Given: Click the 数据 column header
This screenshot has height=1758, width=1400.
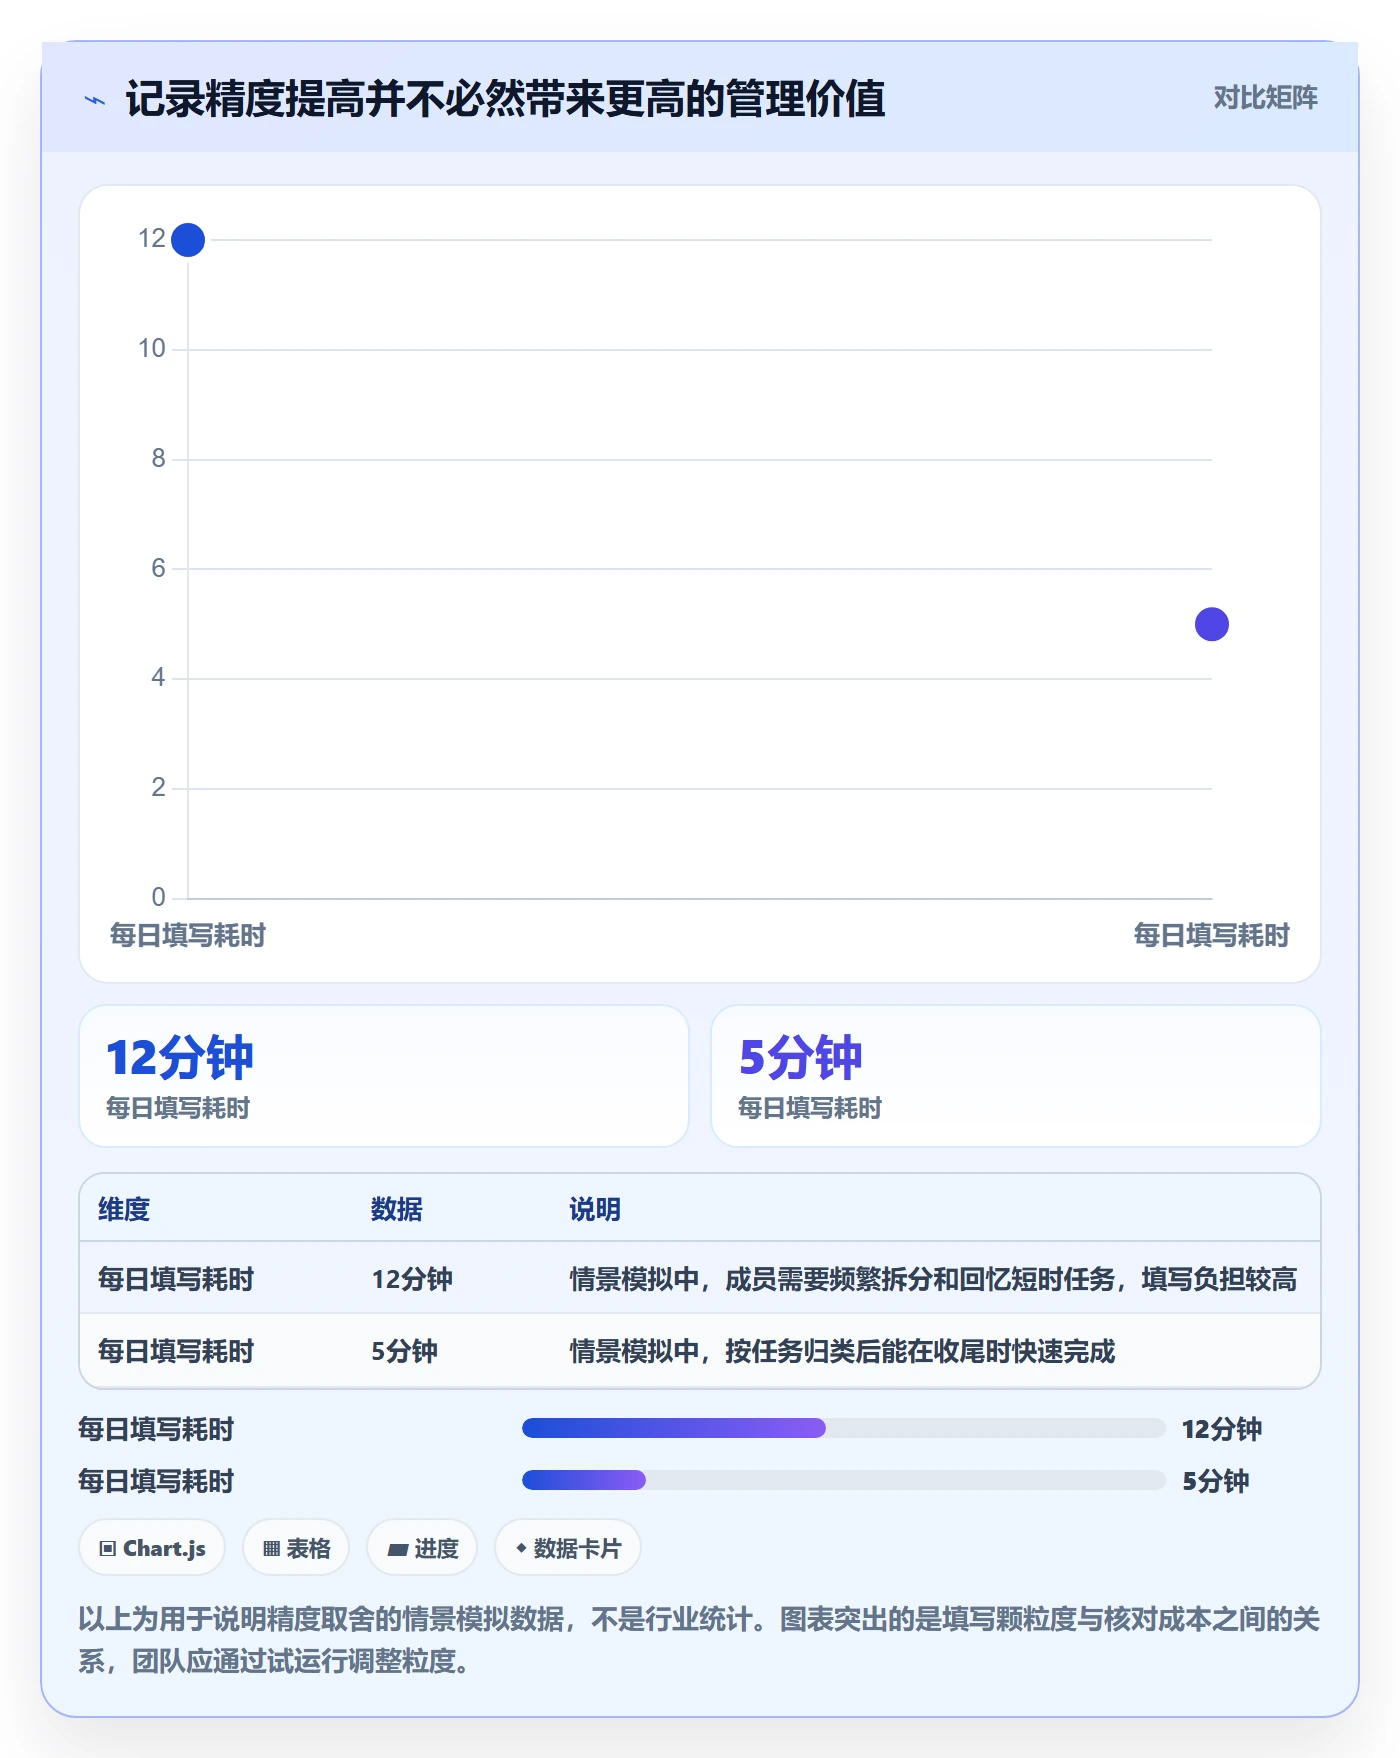Looking at the screenshot, I should coord(397,1209).
